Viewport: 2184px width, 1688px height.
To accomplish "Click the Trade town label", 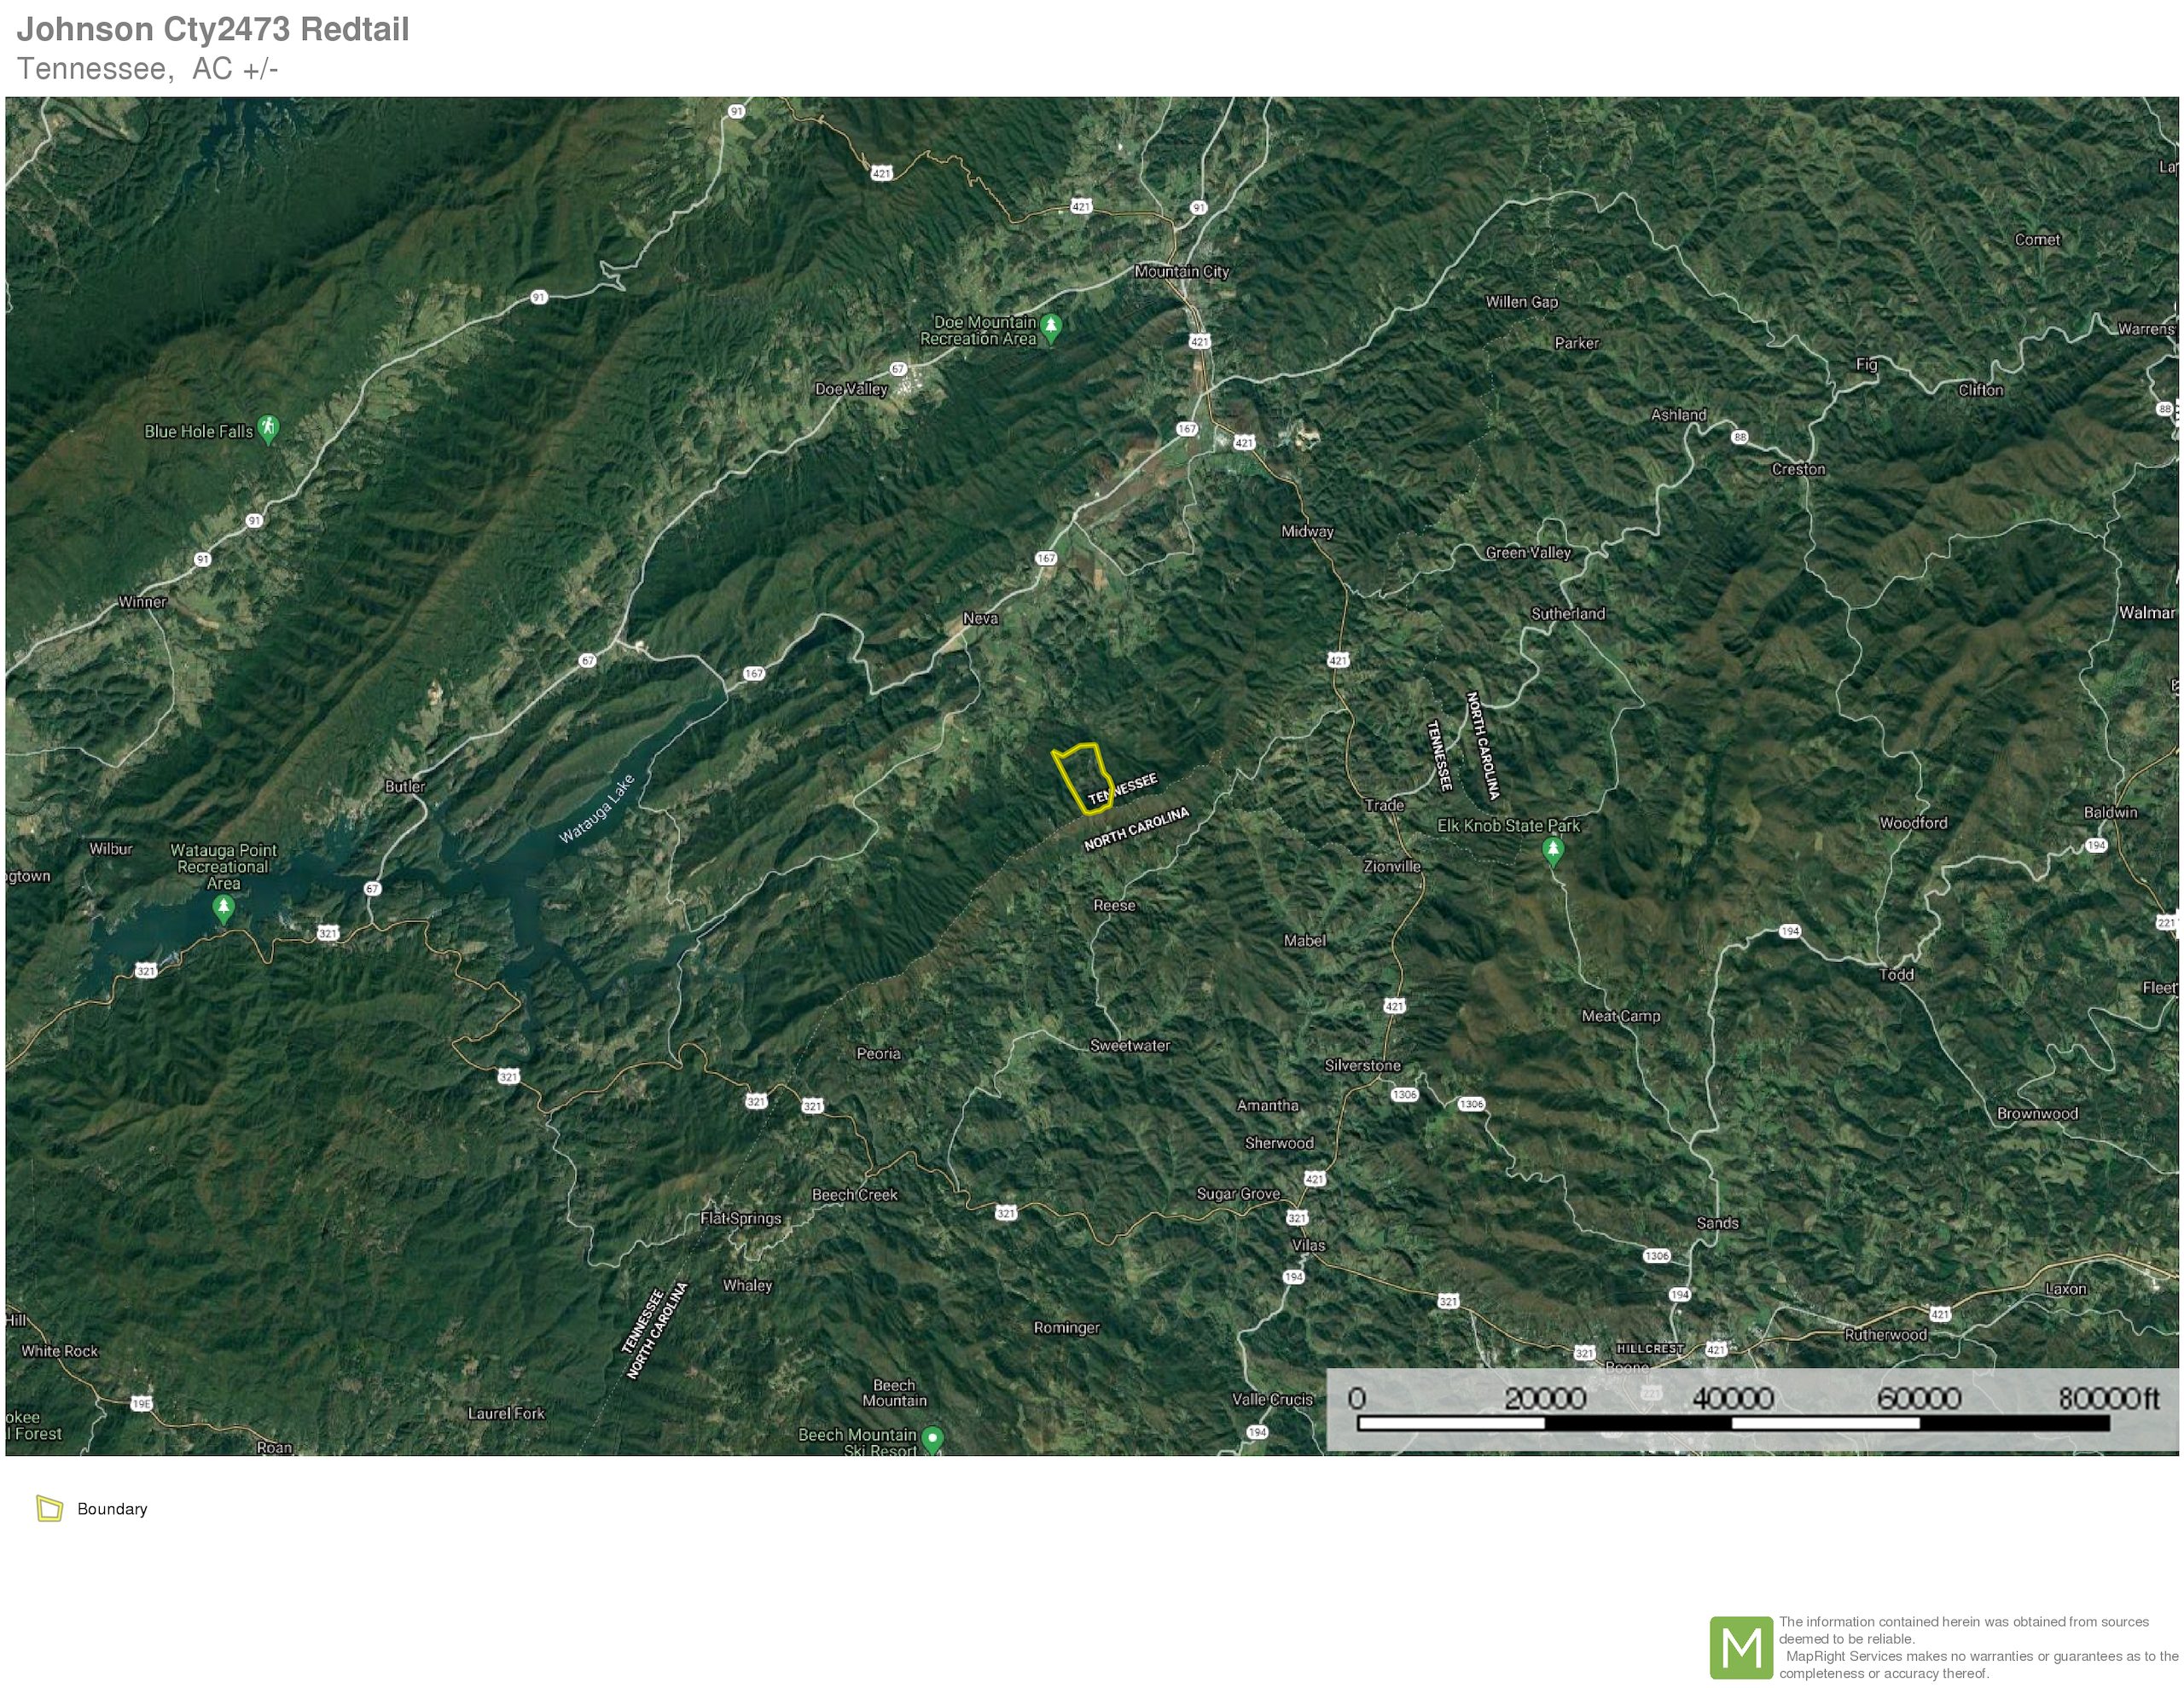I will pos(1384,805).
